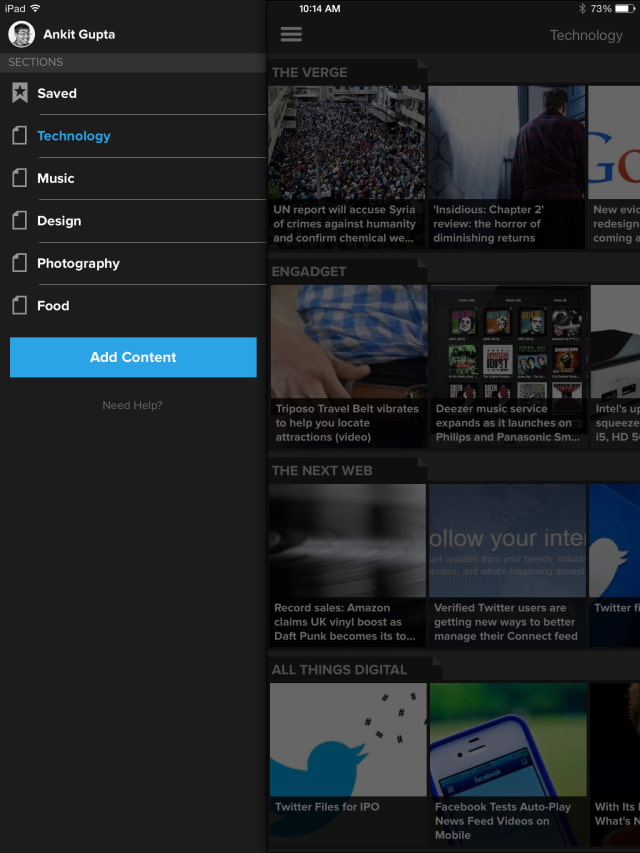The height and width of the screenshot is (853, 640).
Task: Click the page icon beside Music
Action: (x=20, y=178)
